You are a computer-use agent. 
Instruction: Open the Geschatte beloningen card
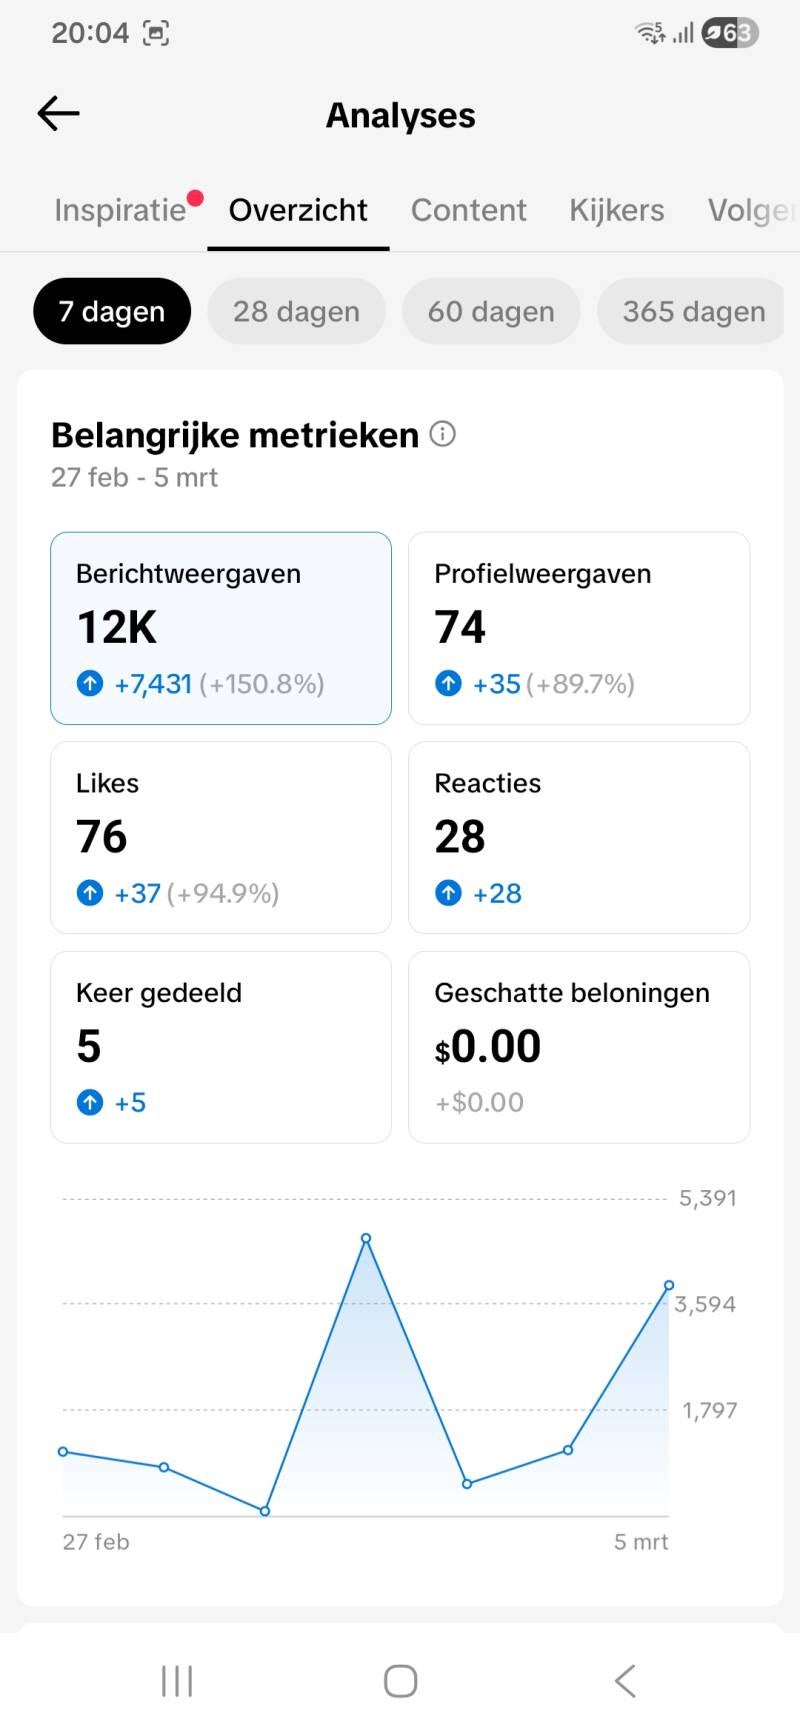coord(579,1047)
